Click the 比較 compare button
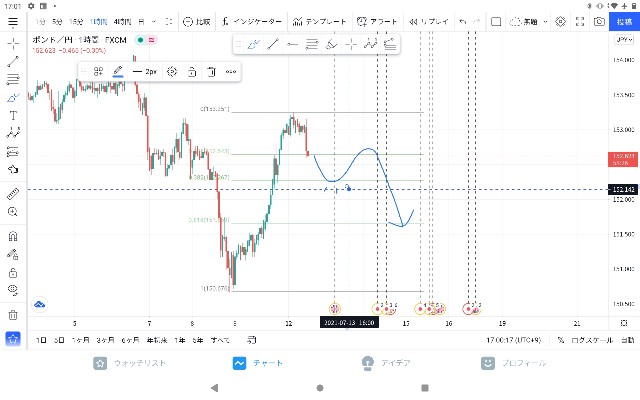Screen dimensions: 640x400 click(x=196, y=22)
